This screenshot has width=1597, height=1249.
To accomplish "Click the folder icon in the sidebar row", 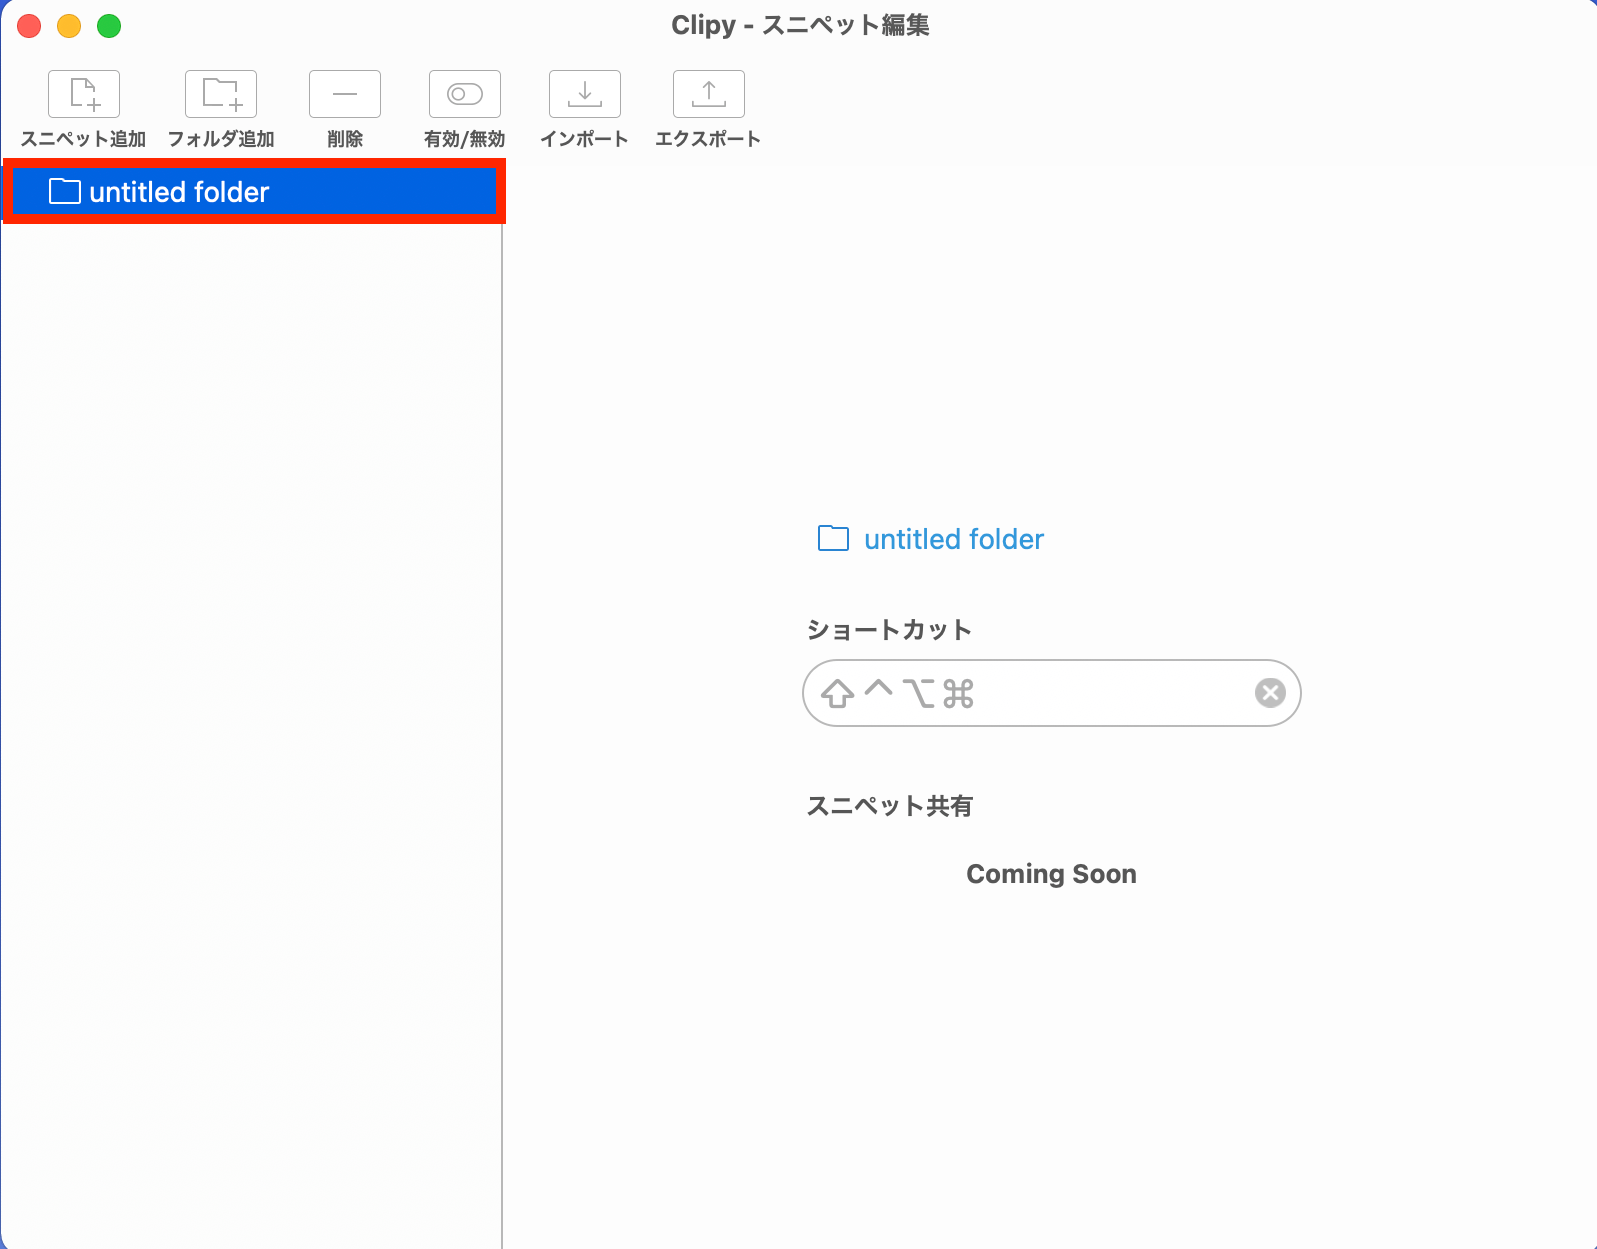I will pyautogui.click(x=65, y=191).
